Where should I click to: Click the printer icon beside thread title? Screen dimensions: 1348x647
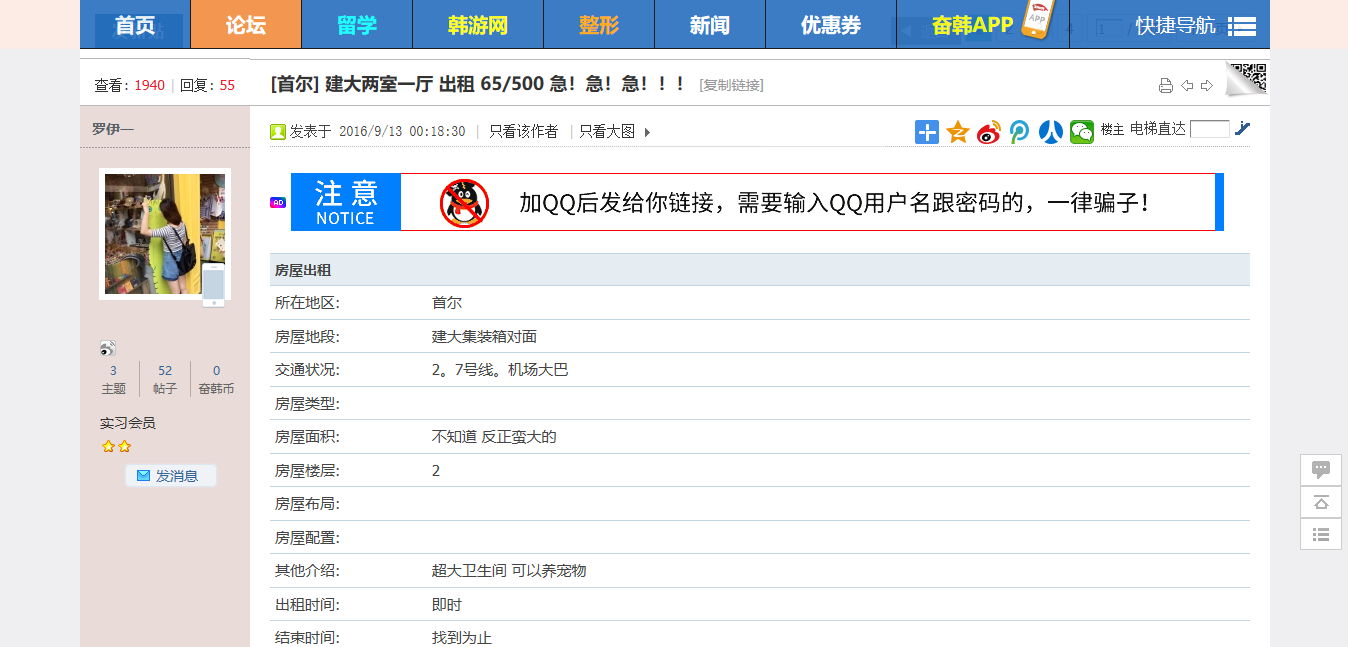(1165, 86)
